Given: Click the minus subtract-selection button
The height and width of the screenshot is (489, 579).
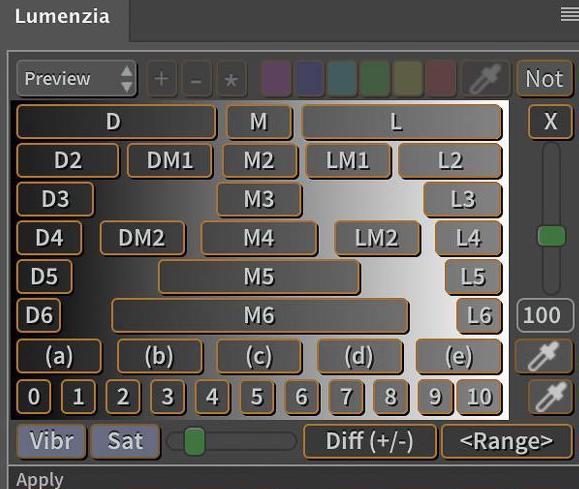Looking at the screenshot, I should click(196, 79).
